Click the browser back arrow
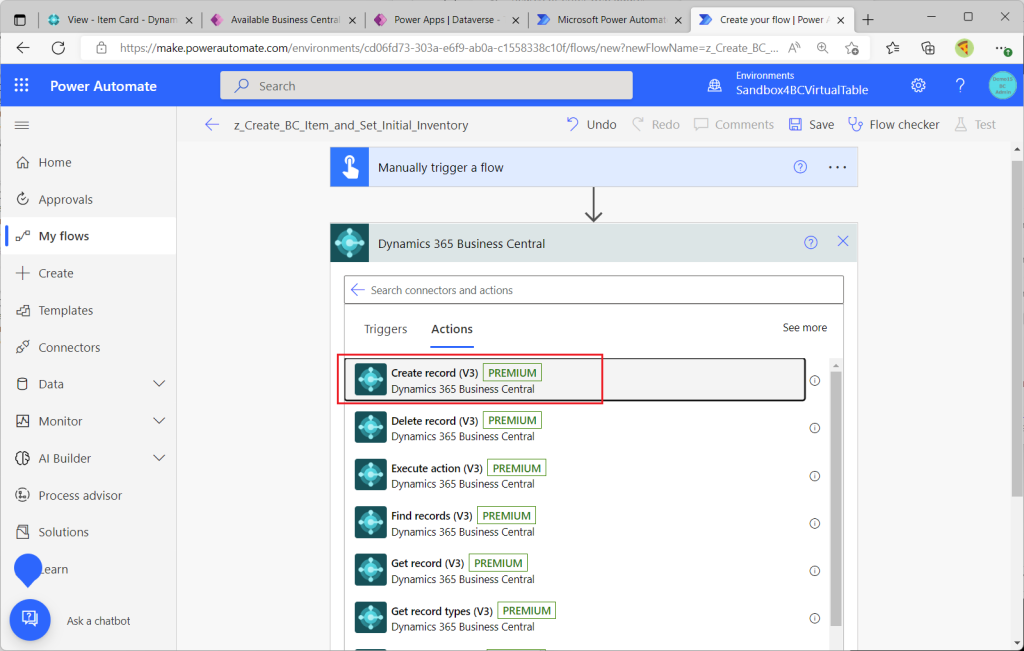Screen dimensions: 1024x651 (23, 48)
